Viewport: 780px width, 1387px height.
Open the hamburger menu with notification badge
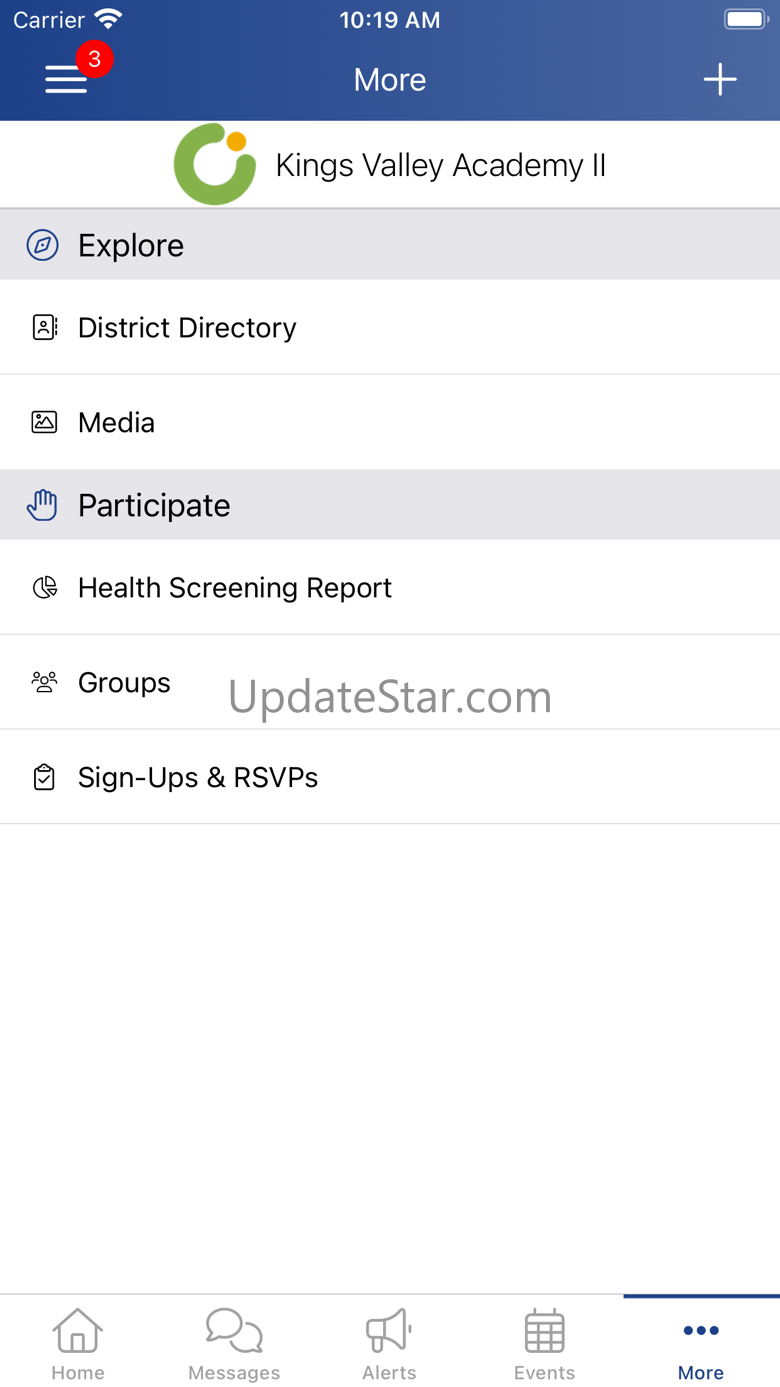(67, 79)
